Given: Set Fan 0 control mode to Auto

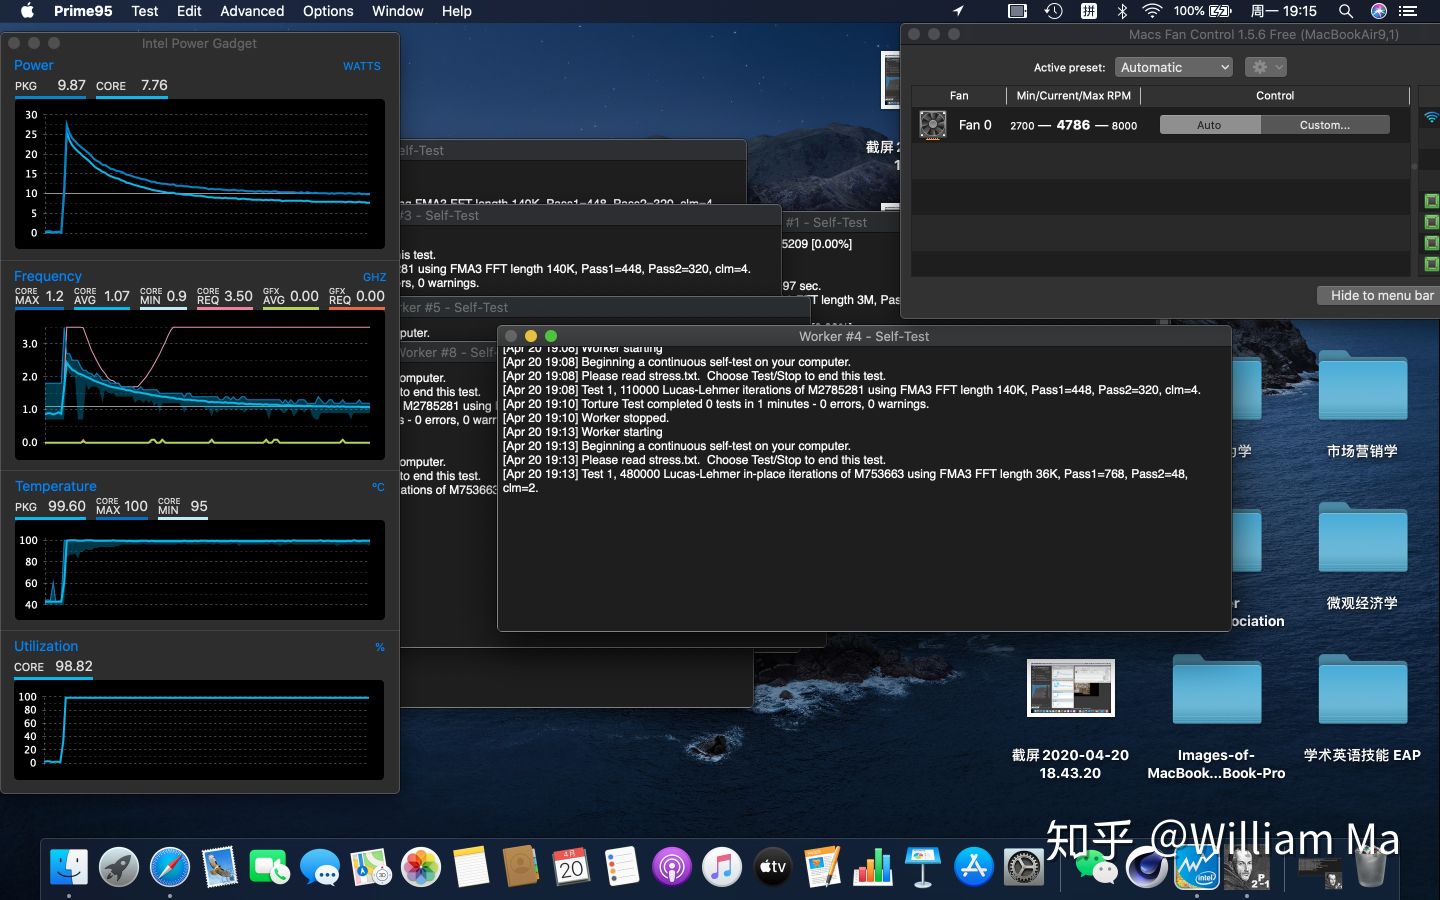Looking at the screenshot, I should [1210, 124].
